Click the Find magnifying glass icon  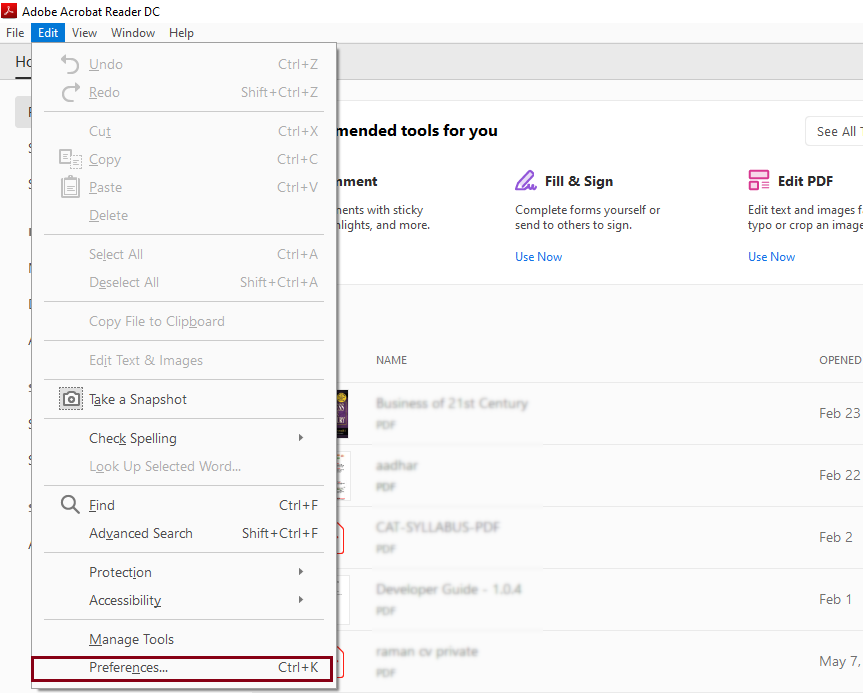tap(70, 504)
